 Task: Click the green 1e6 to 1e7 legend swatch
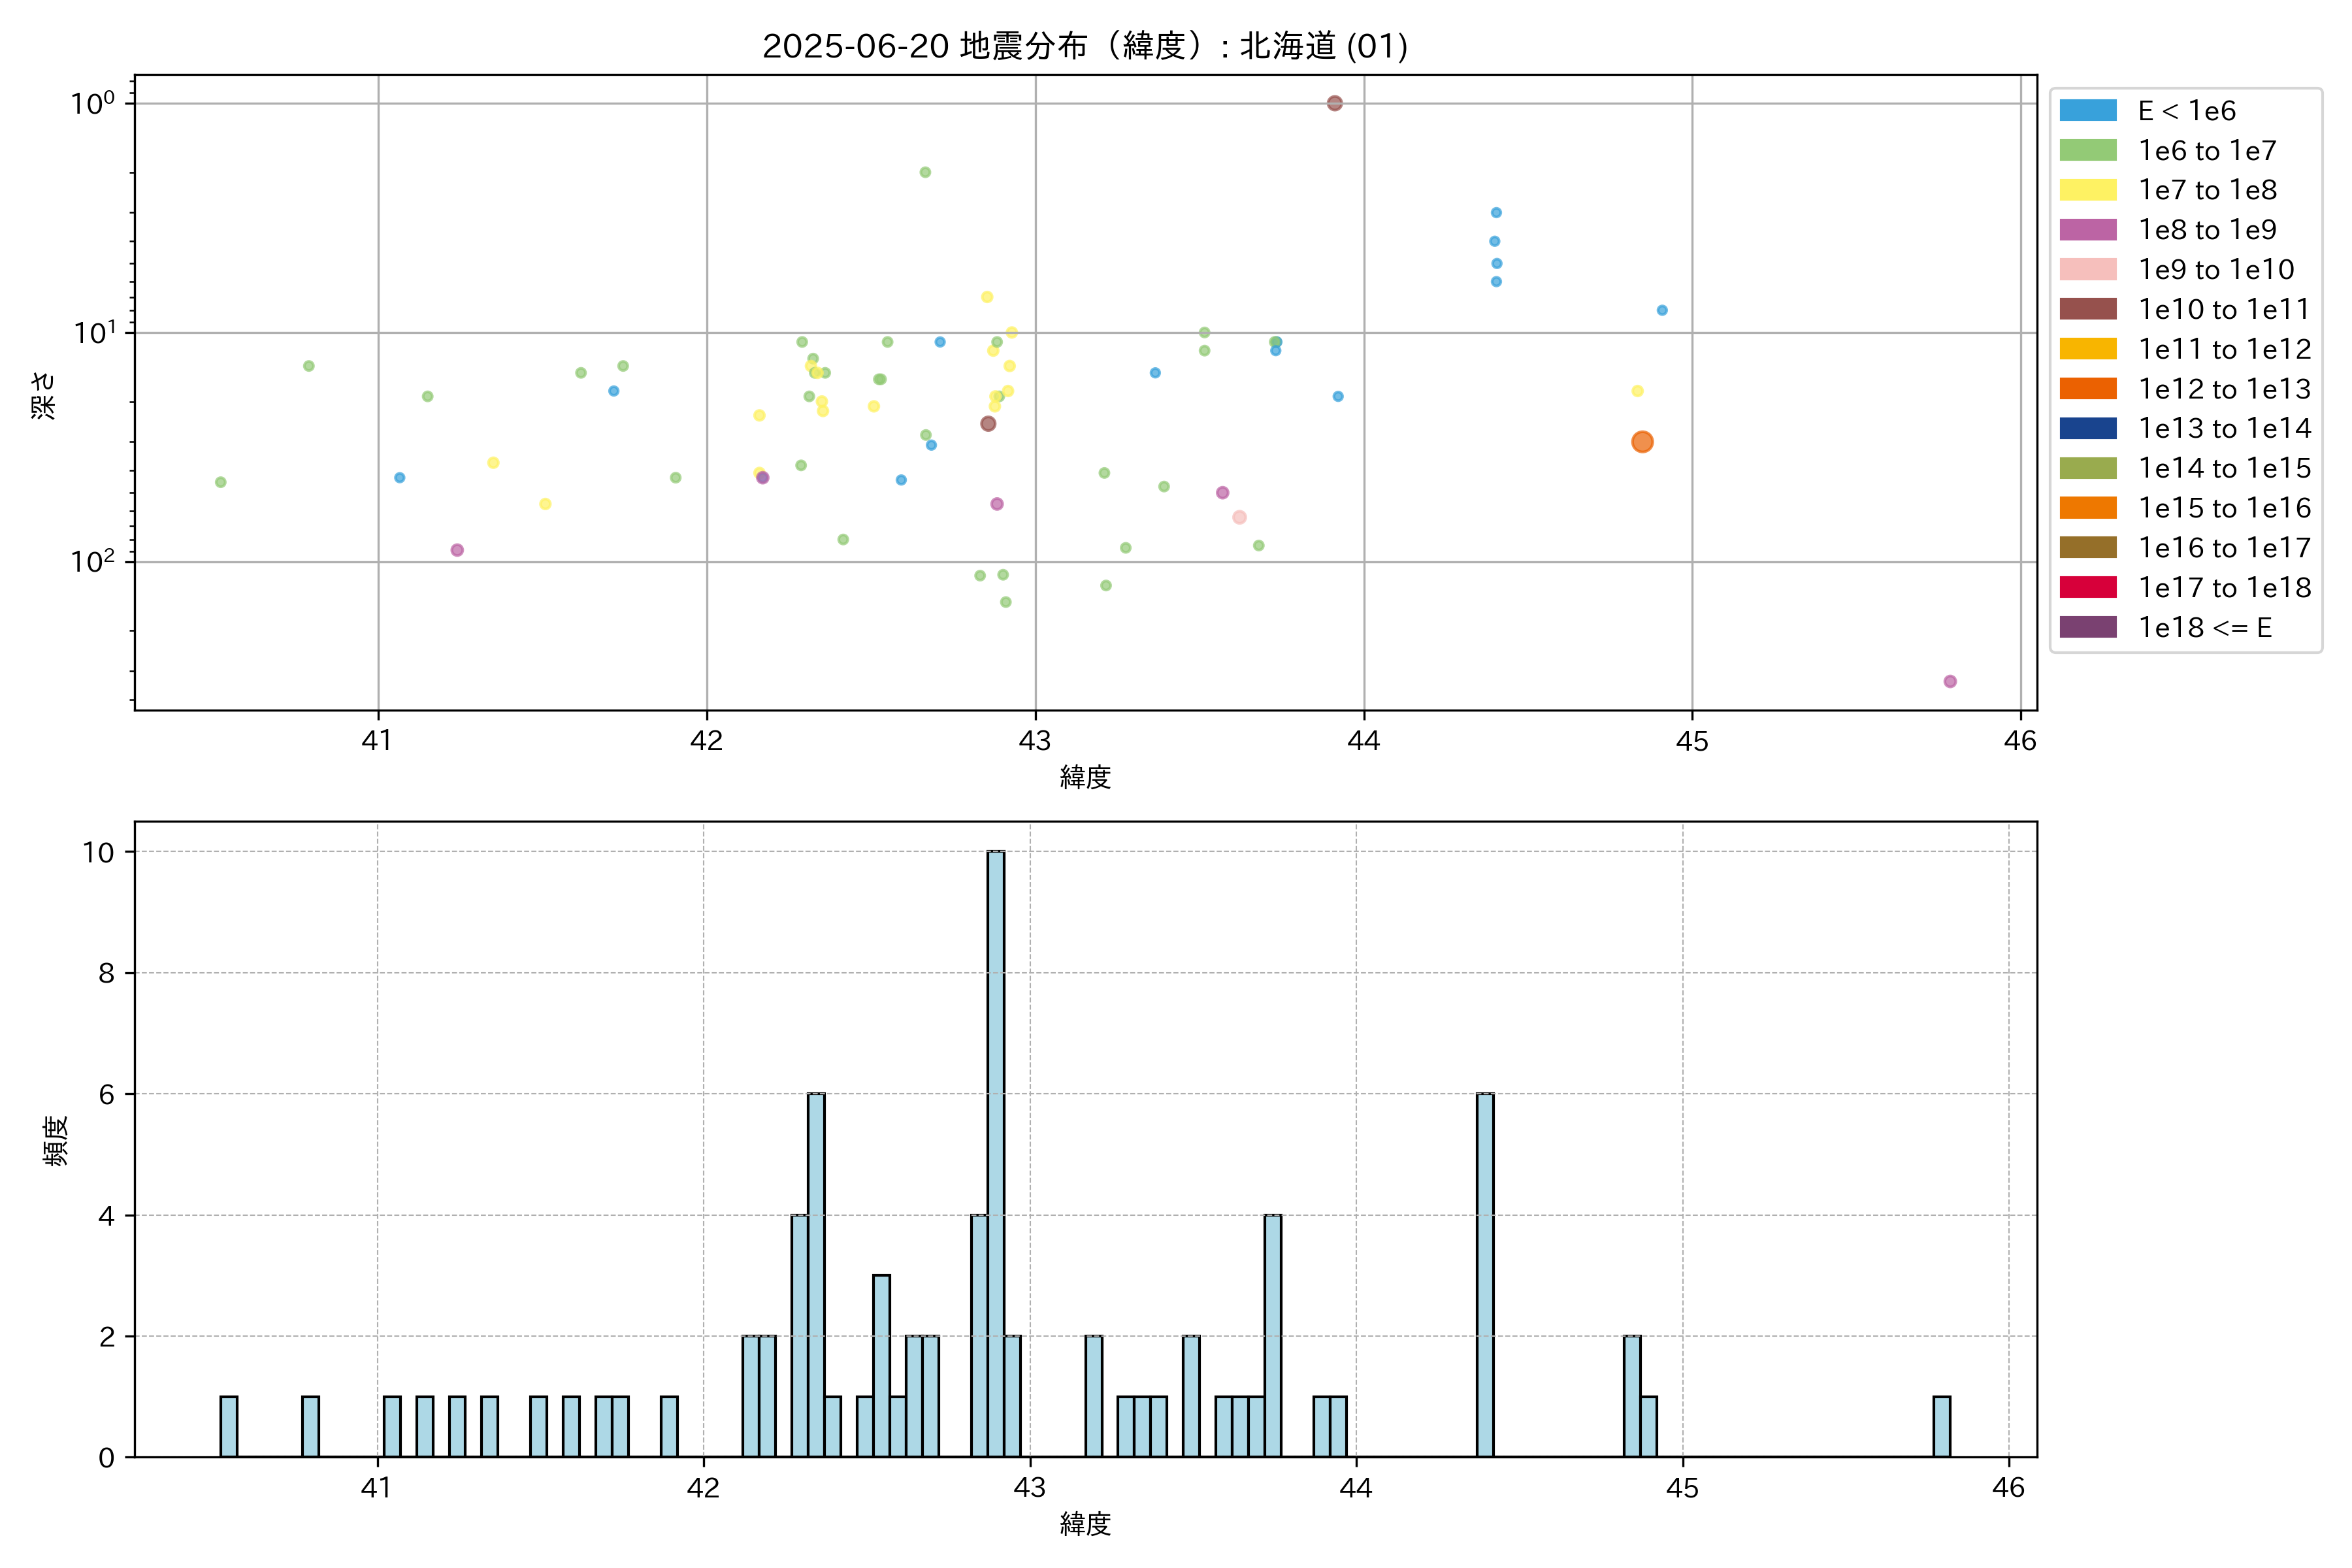click(2088, 151)
